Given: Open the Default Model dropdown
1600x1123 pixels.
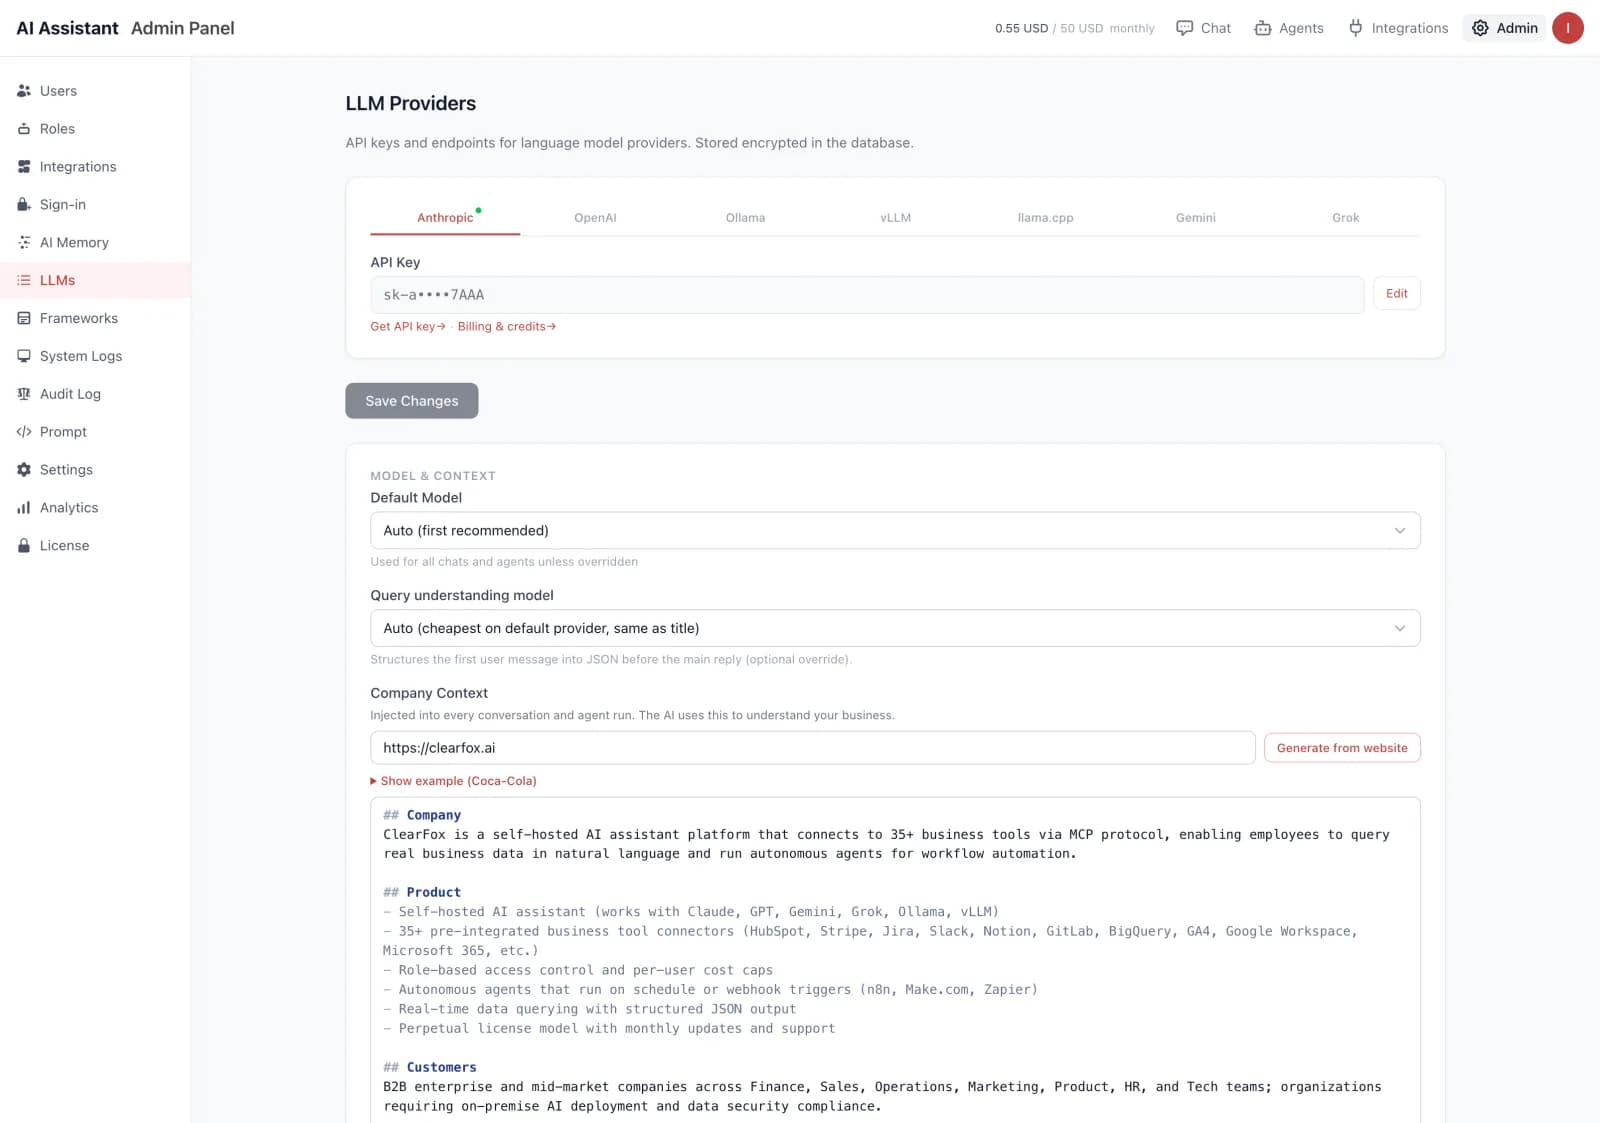Looking at the screenshot, I should pos(895,531).
